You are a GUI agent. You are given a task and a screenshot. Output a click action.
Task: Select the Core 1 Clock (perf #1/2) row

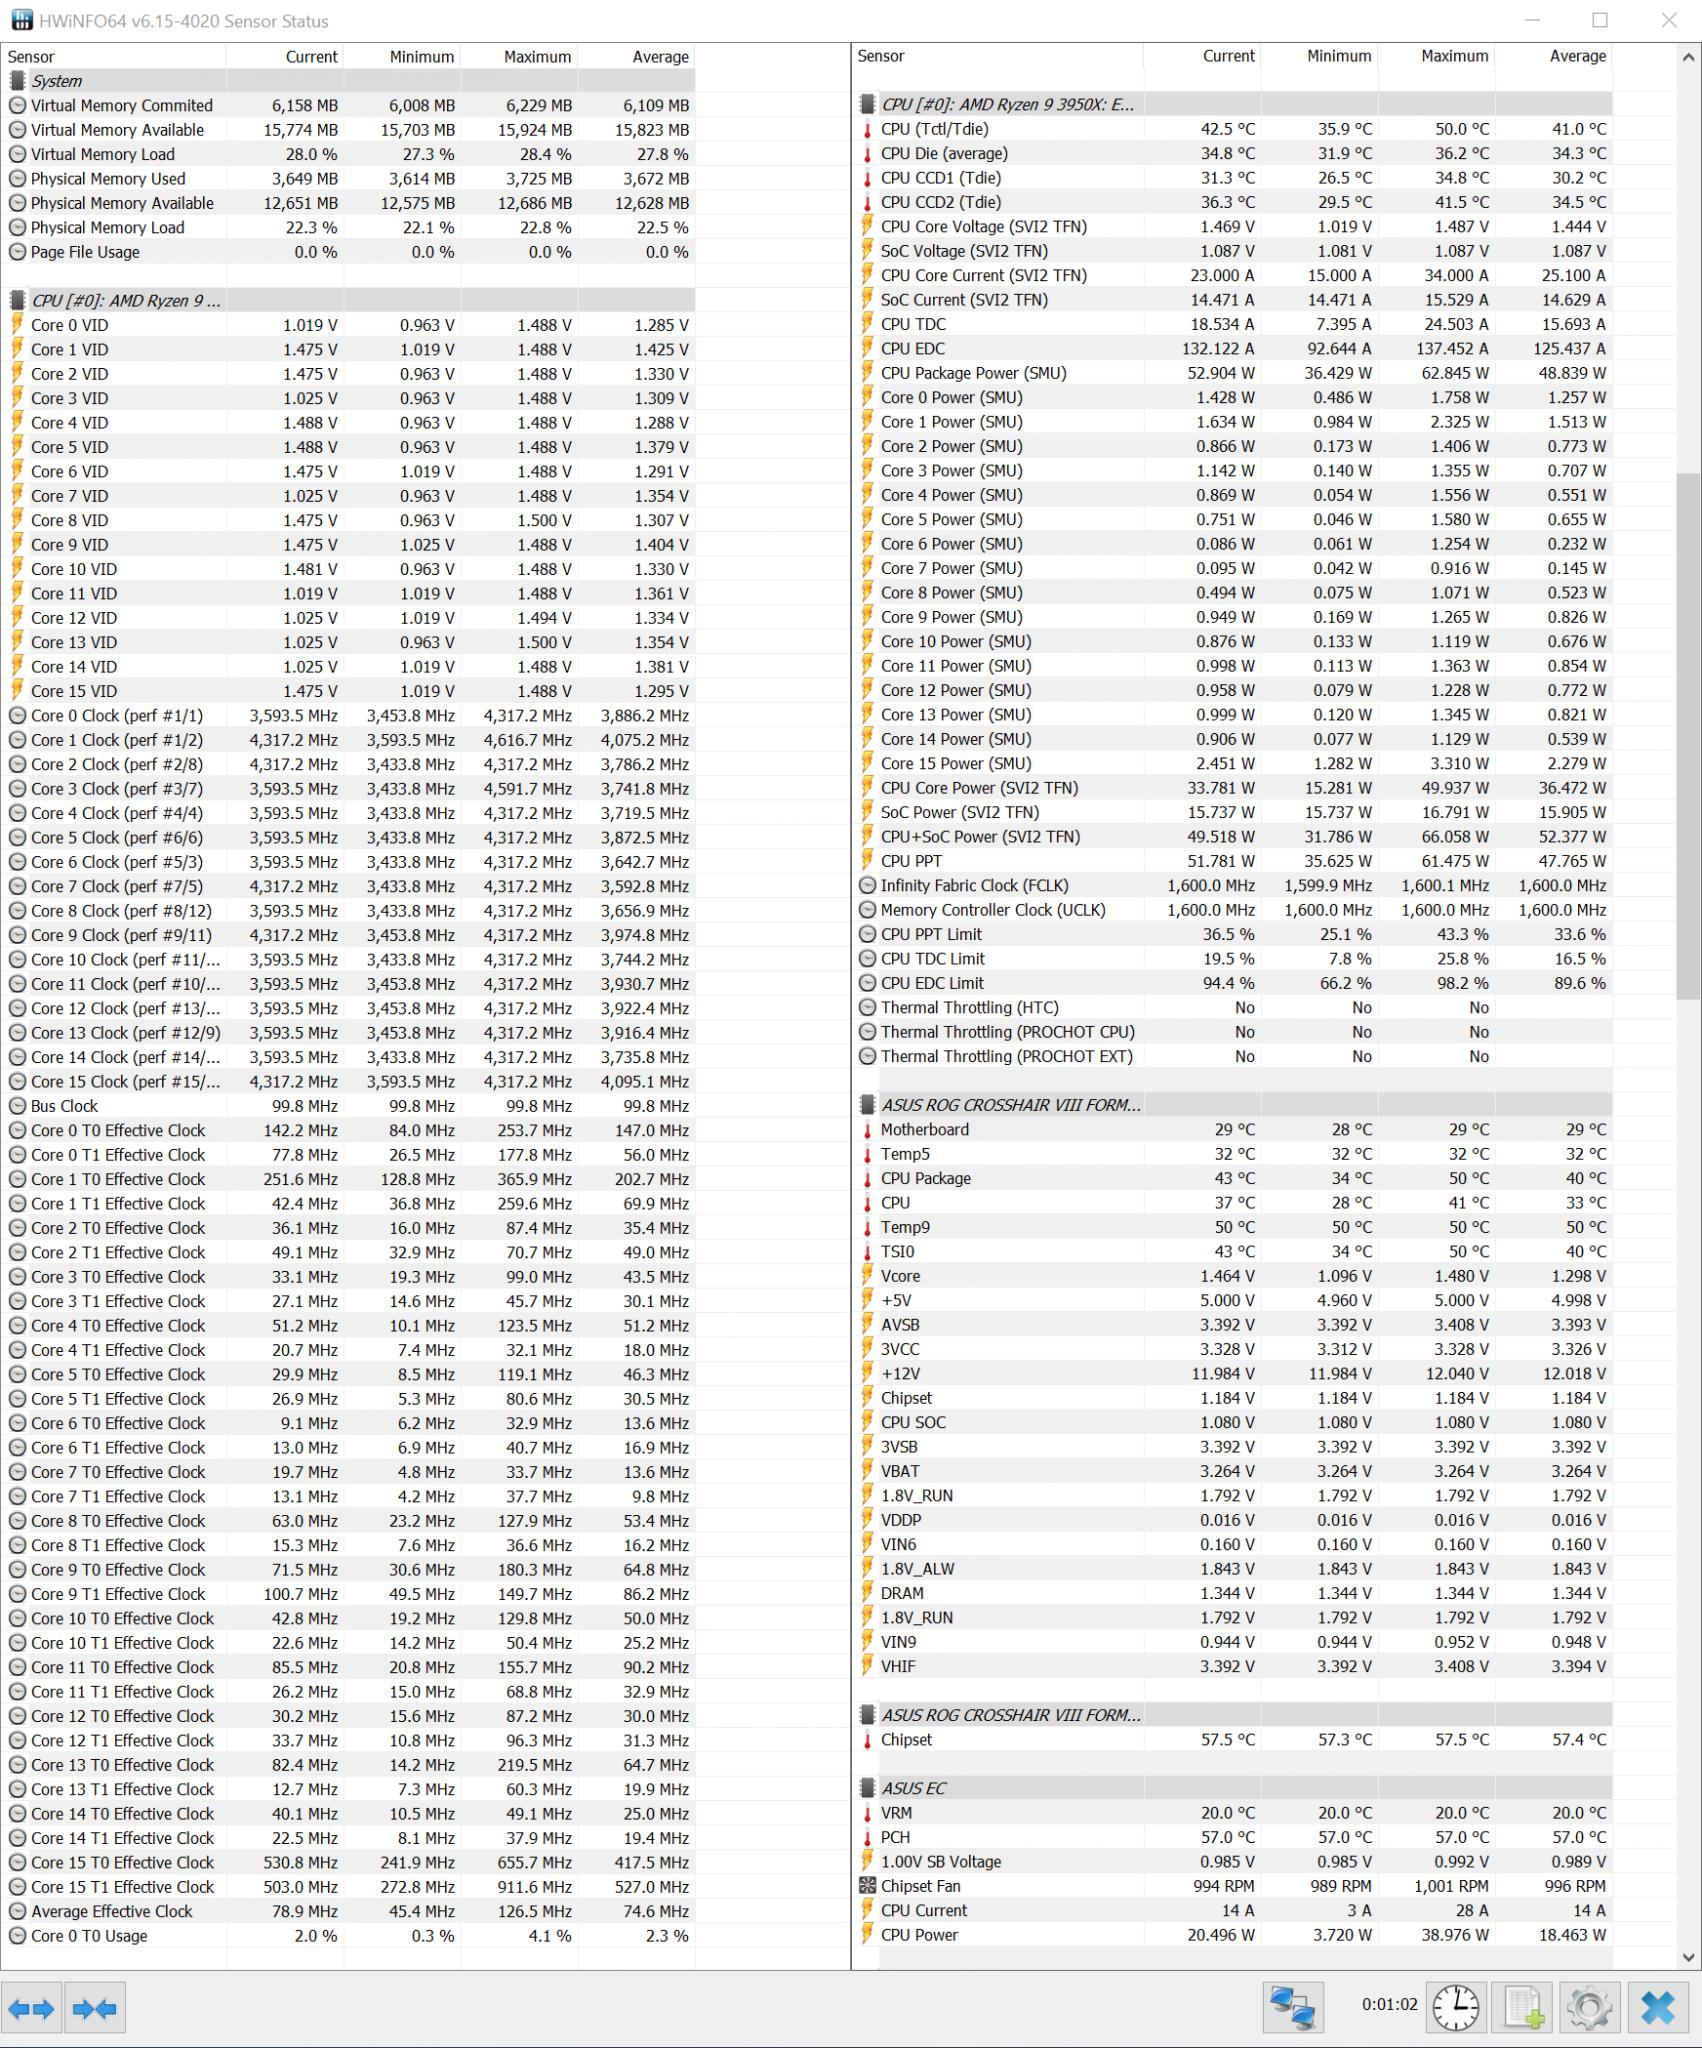click(x=349, y=740)
